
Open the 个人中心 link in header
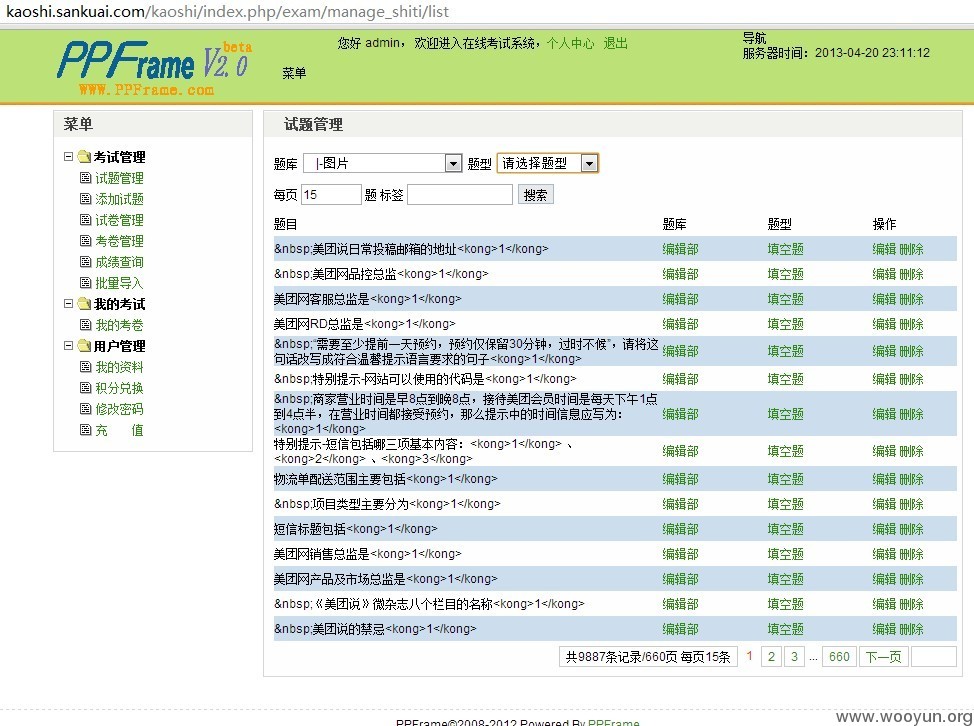tap(570, 44)
